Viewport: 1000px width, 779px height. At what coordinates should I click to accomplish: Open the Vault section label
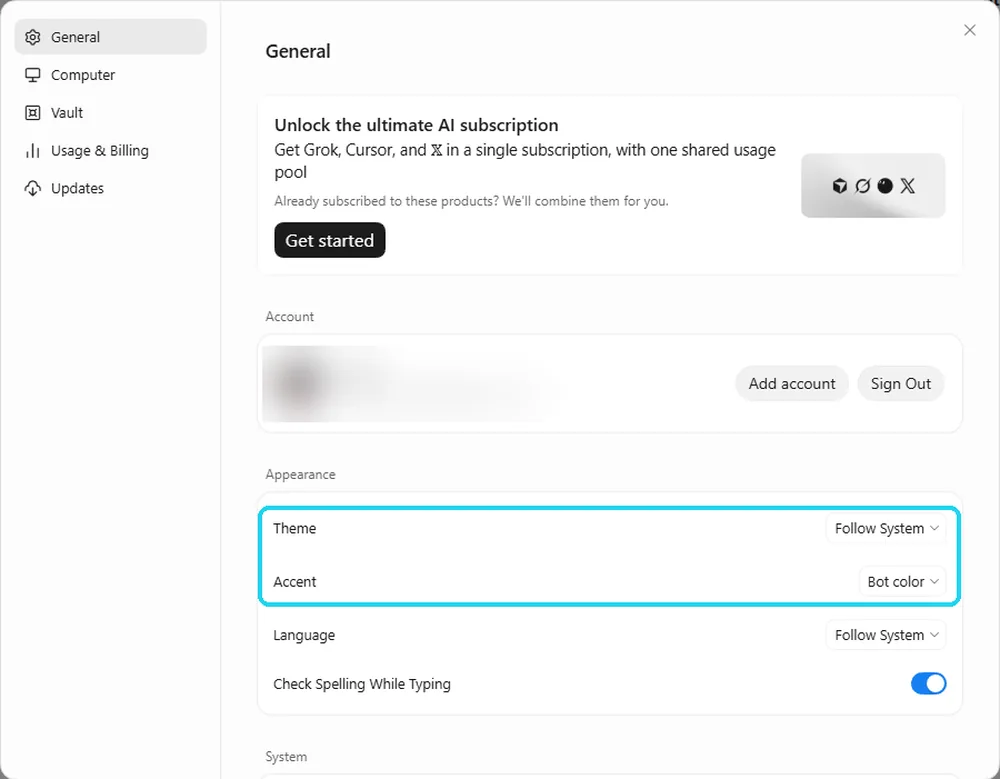tap(67, 113)
